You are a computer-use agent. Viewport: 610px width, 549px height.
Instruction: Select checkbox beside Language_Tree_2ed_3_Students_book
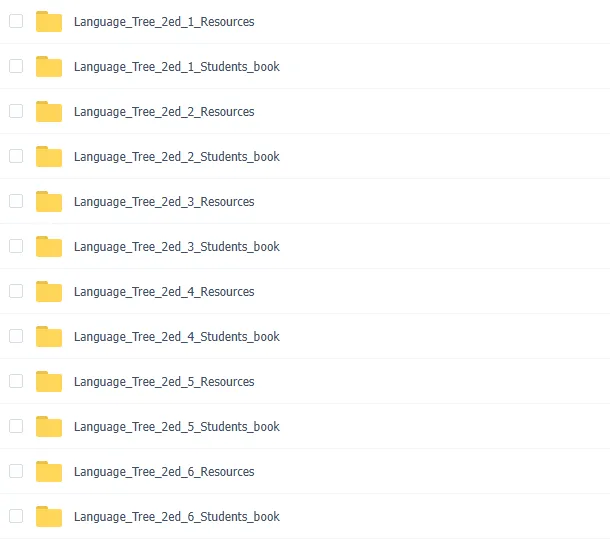[x=16, y=246]
